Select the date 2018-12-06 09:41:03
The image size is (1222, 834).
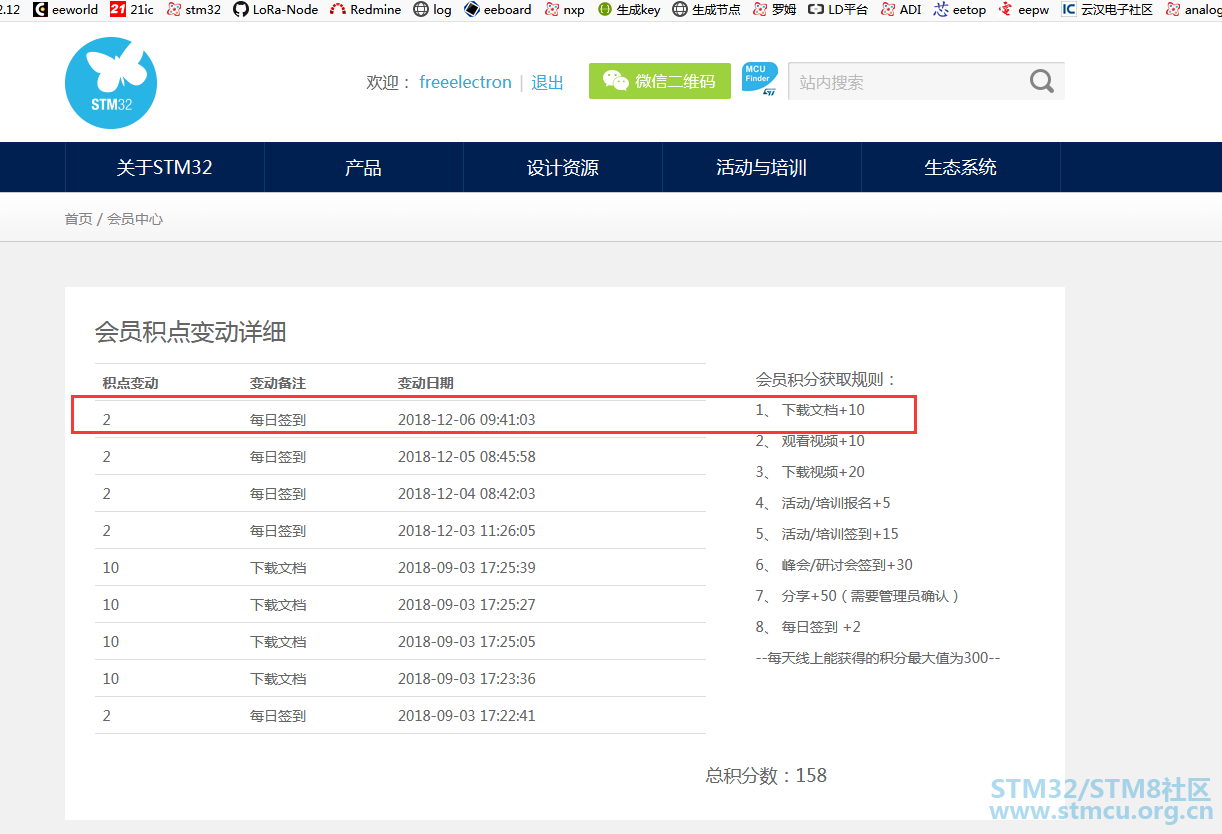tap(467, 420)
